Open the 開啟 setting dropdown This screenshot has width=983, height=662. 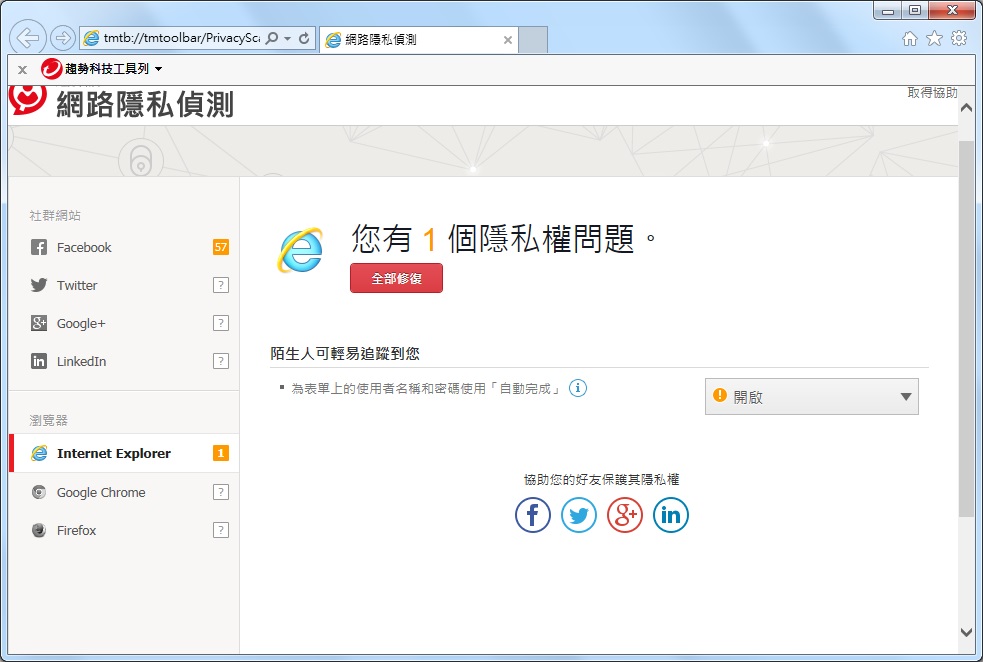coord(812,396)
